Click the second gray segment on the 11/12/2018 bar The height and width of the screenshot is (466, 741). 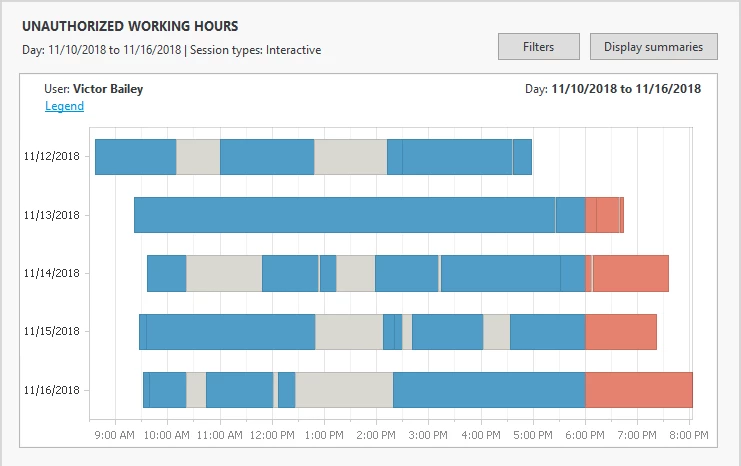(350, 157)
